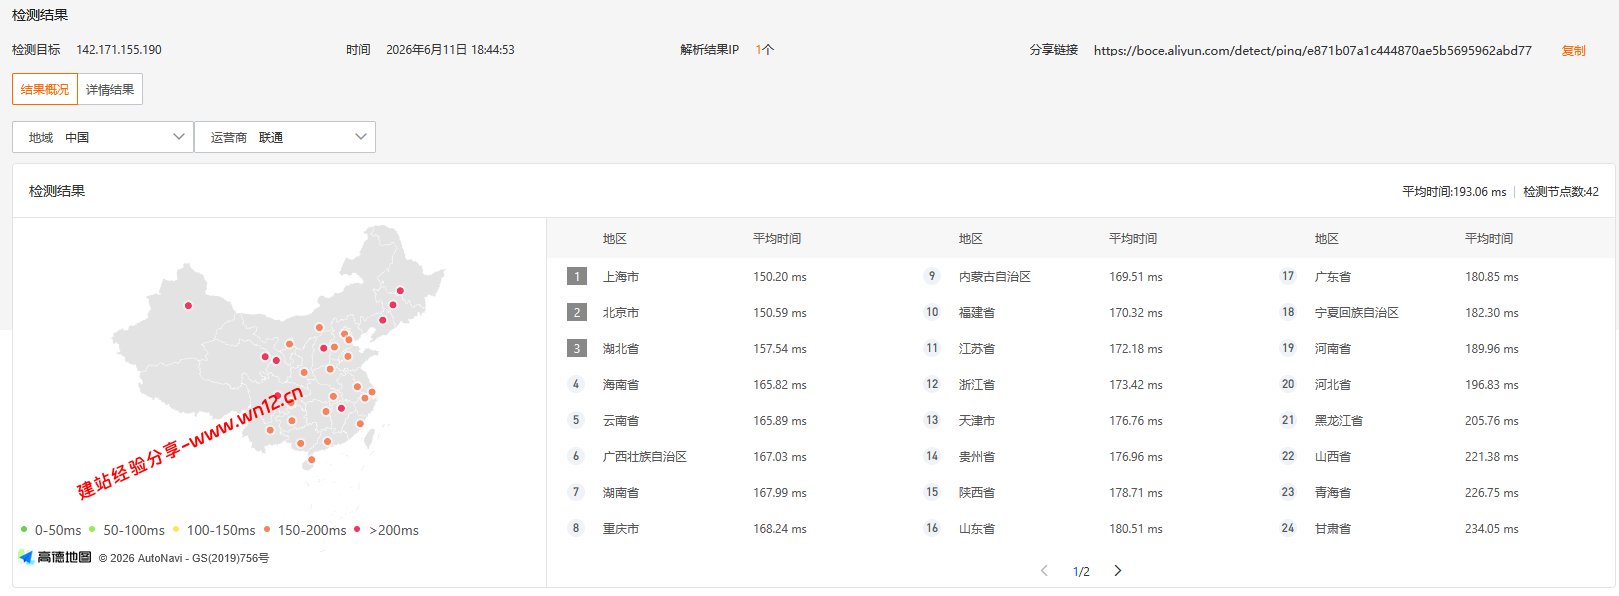The height and width of the screenshot is (596, 1619).
Task: Select the 山东省 region cell
Action: 977,529
